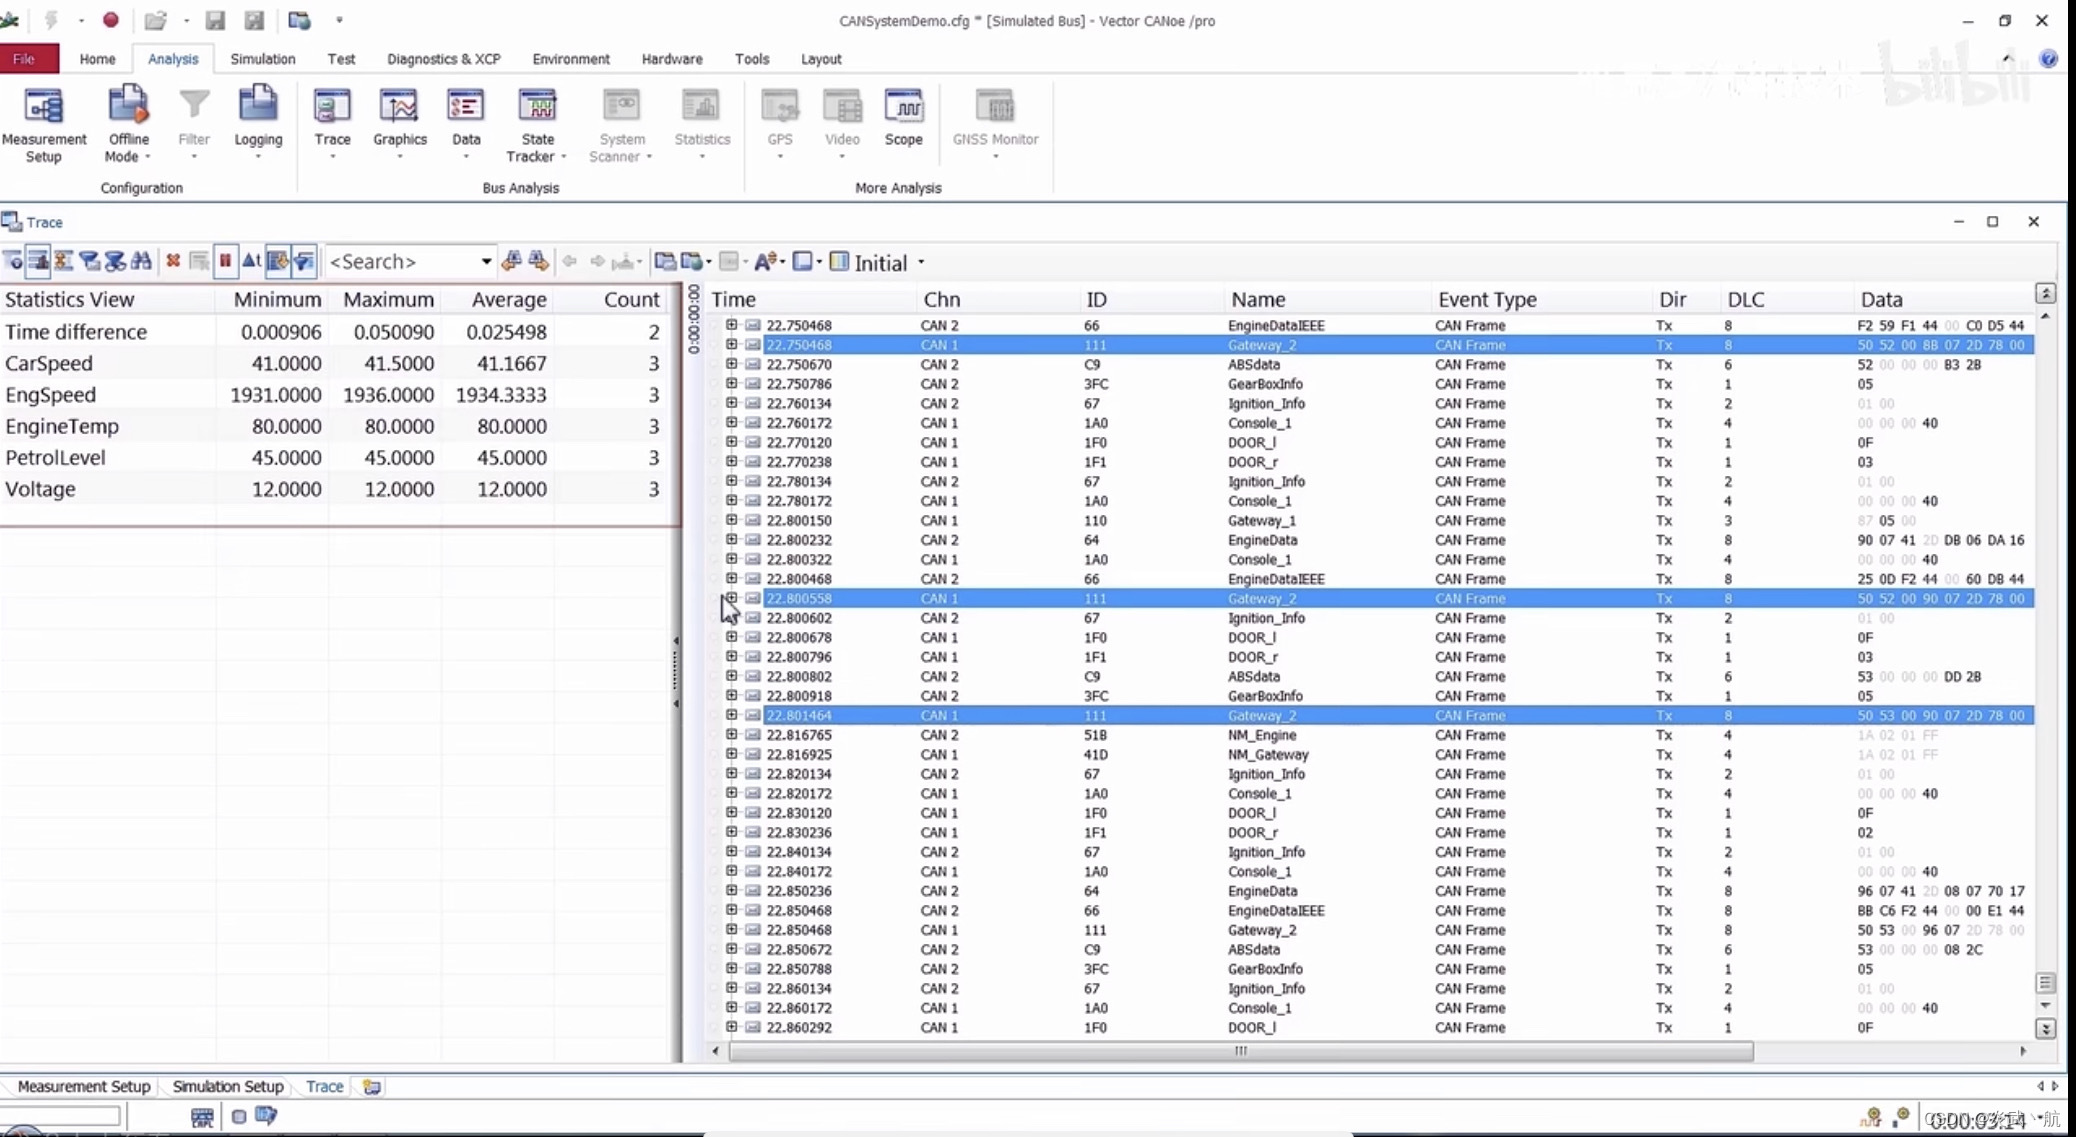The width and height of the screenshot is (2076, 1137).
Task: Toggle the pause button in Trace toolbar
Action: coord(225,261)
